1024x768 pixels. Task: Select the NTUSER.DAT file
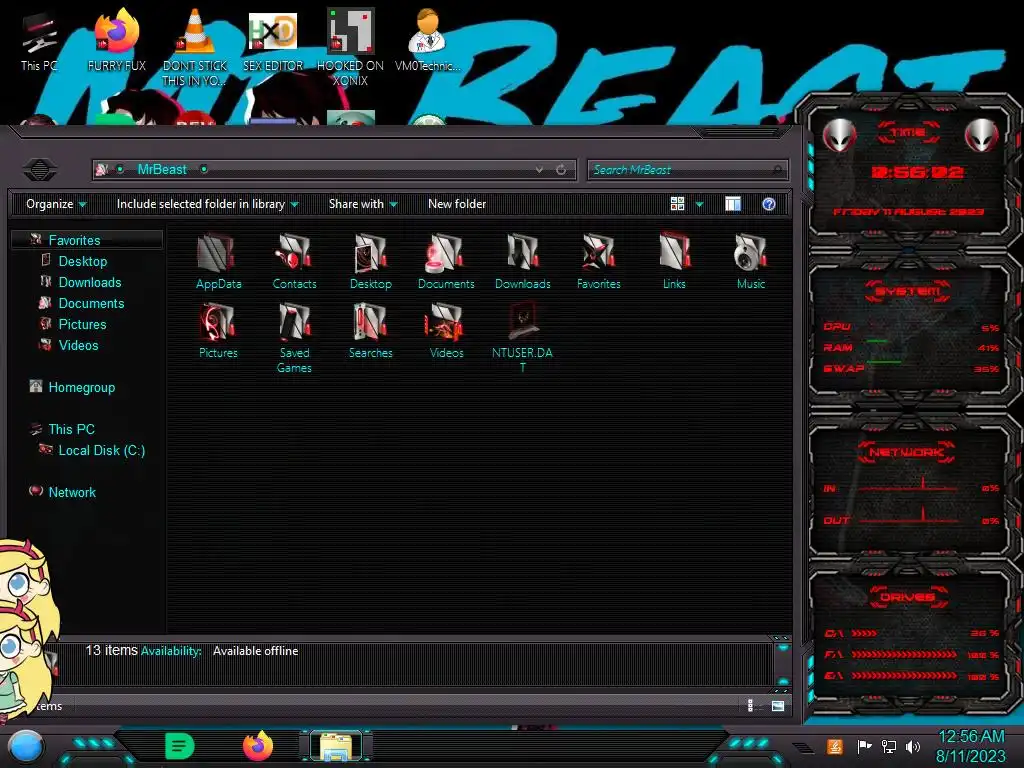pos(522,338)
